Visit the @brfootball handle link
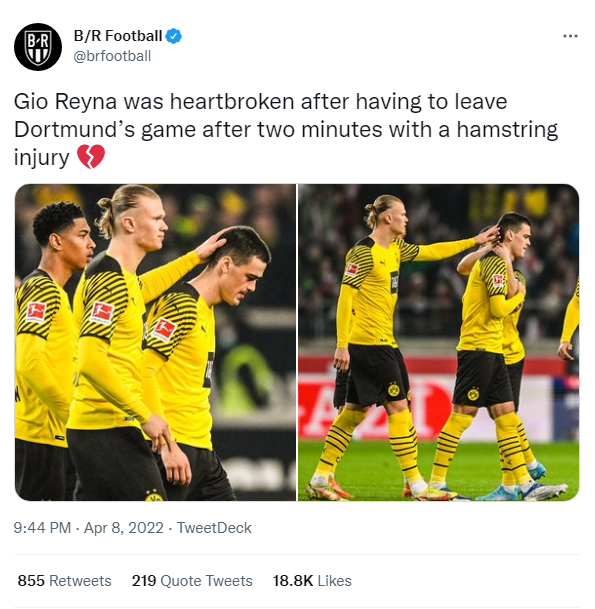 click(x=112, y=56)
